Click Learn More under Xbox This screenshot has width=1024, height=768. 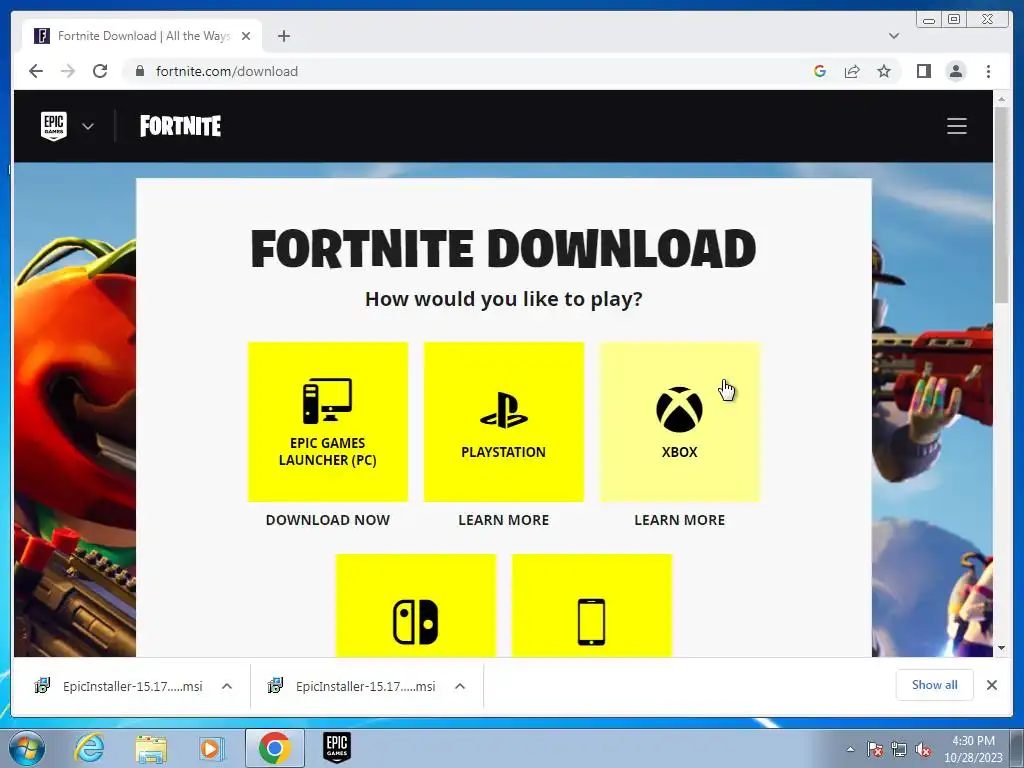coord(680,520)
